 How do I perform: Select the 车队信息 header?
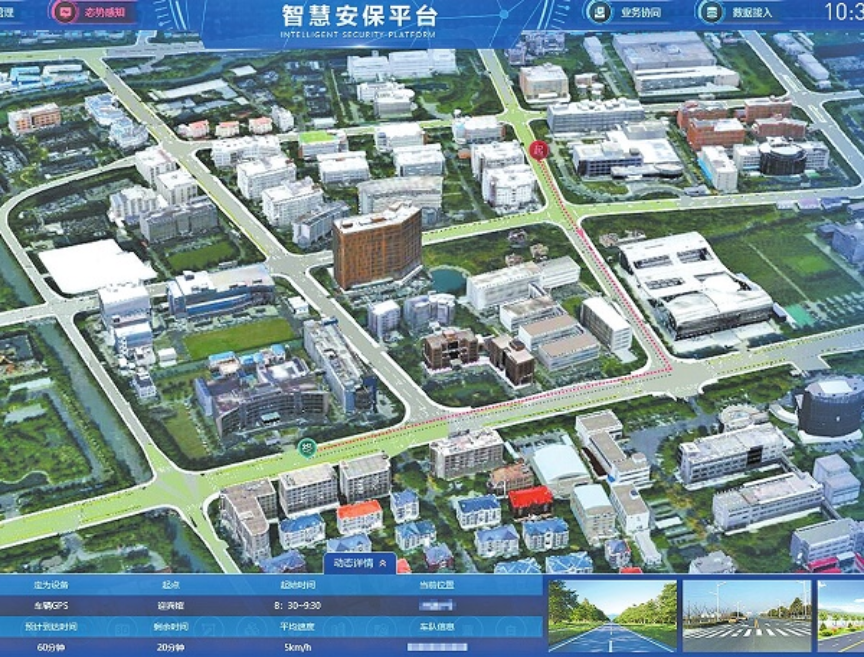(437, 627)
